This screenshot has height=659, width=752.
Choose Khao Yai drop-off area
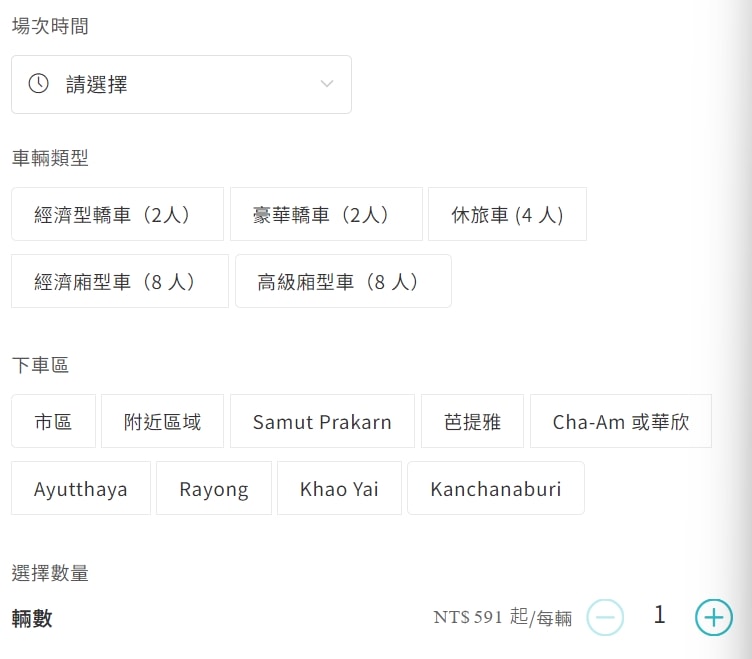[340, 488]
